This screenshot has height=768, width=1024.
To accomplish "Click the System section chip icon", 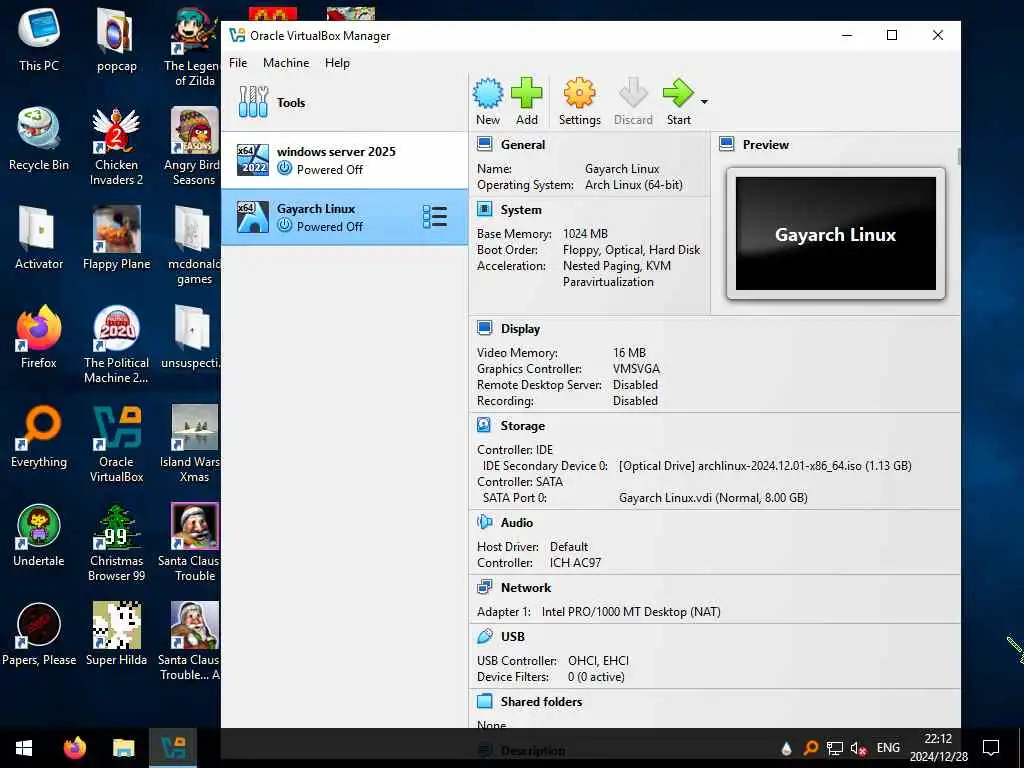I will coord(485,209).
